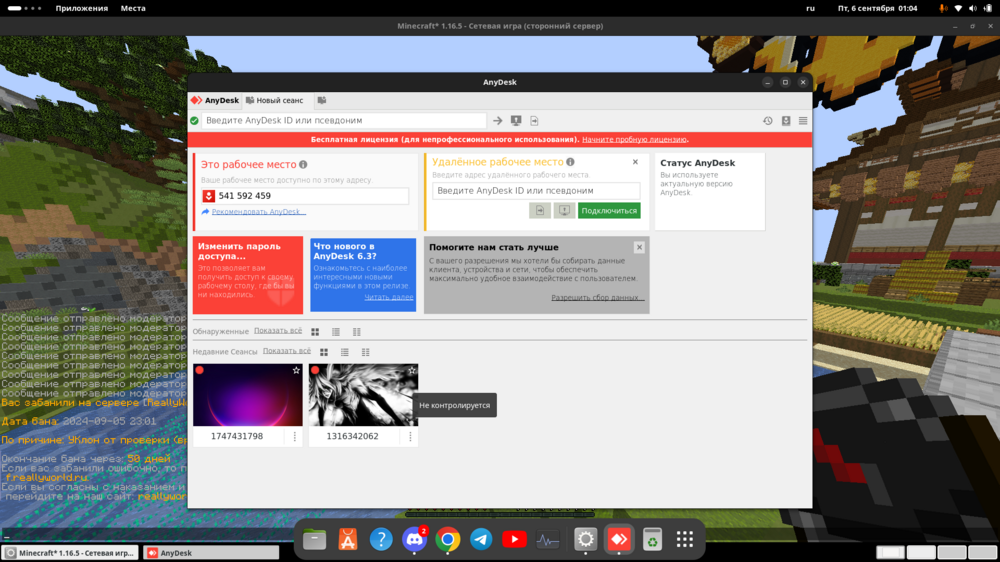
Task: Open Google Chrome from the dock
Action: coord(448,540)
